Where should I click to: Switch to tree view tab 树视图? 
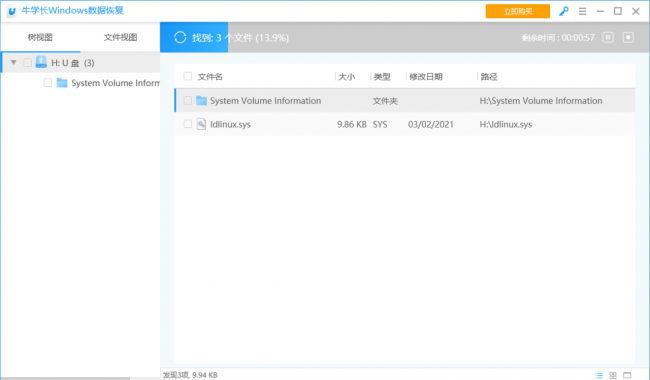(40, 37)
